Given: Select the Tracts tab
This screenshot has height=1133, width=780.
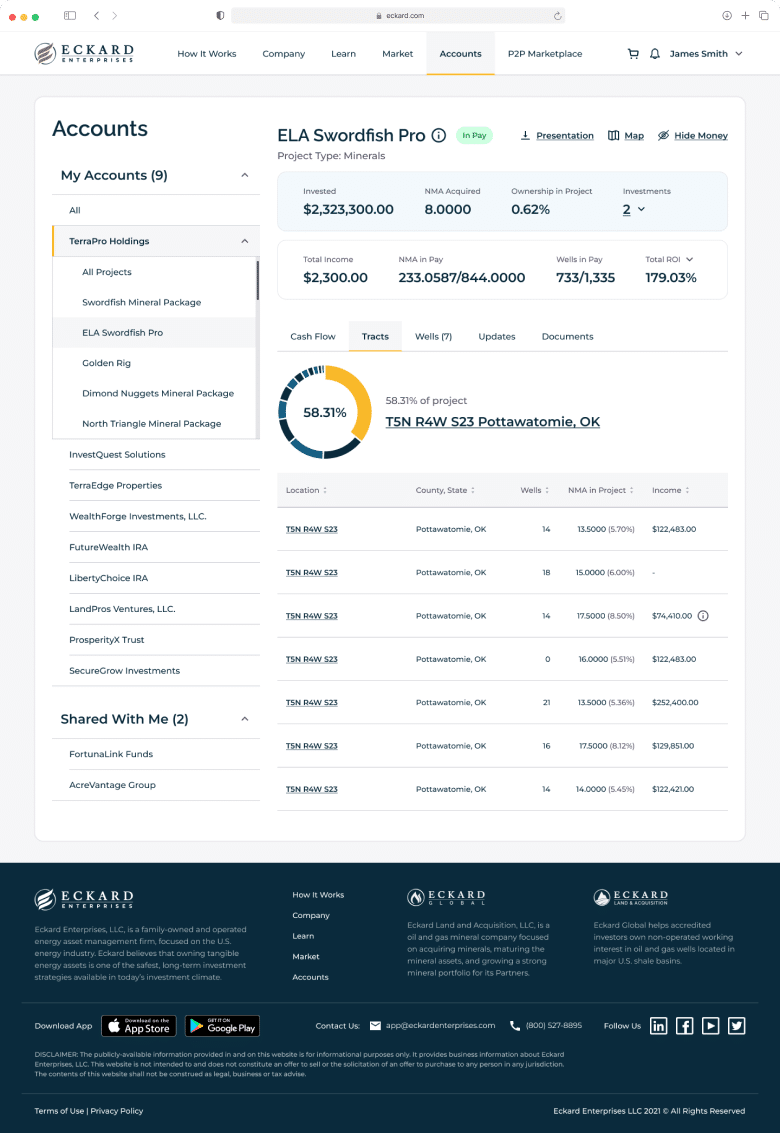Looking at the screenshot, I should 375,337.
